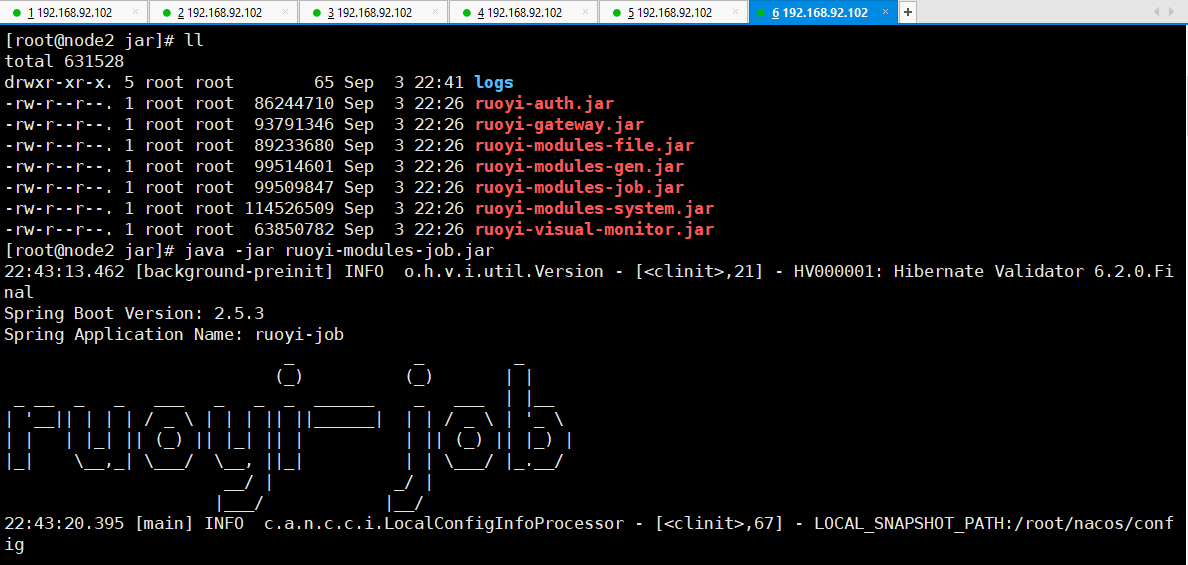Click the timestamp 22:43:20.395
This screenshot has height=565, width=1188.
pos(64,523)
